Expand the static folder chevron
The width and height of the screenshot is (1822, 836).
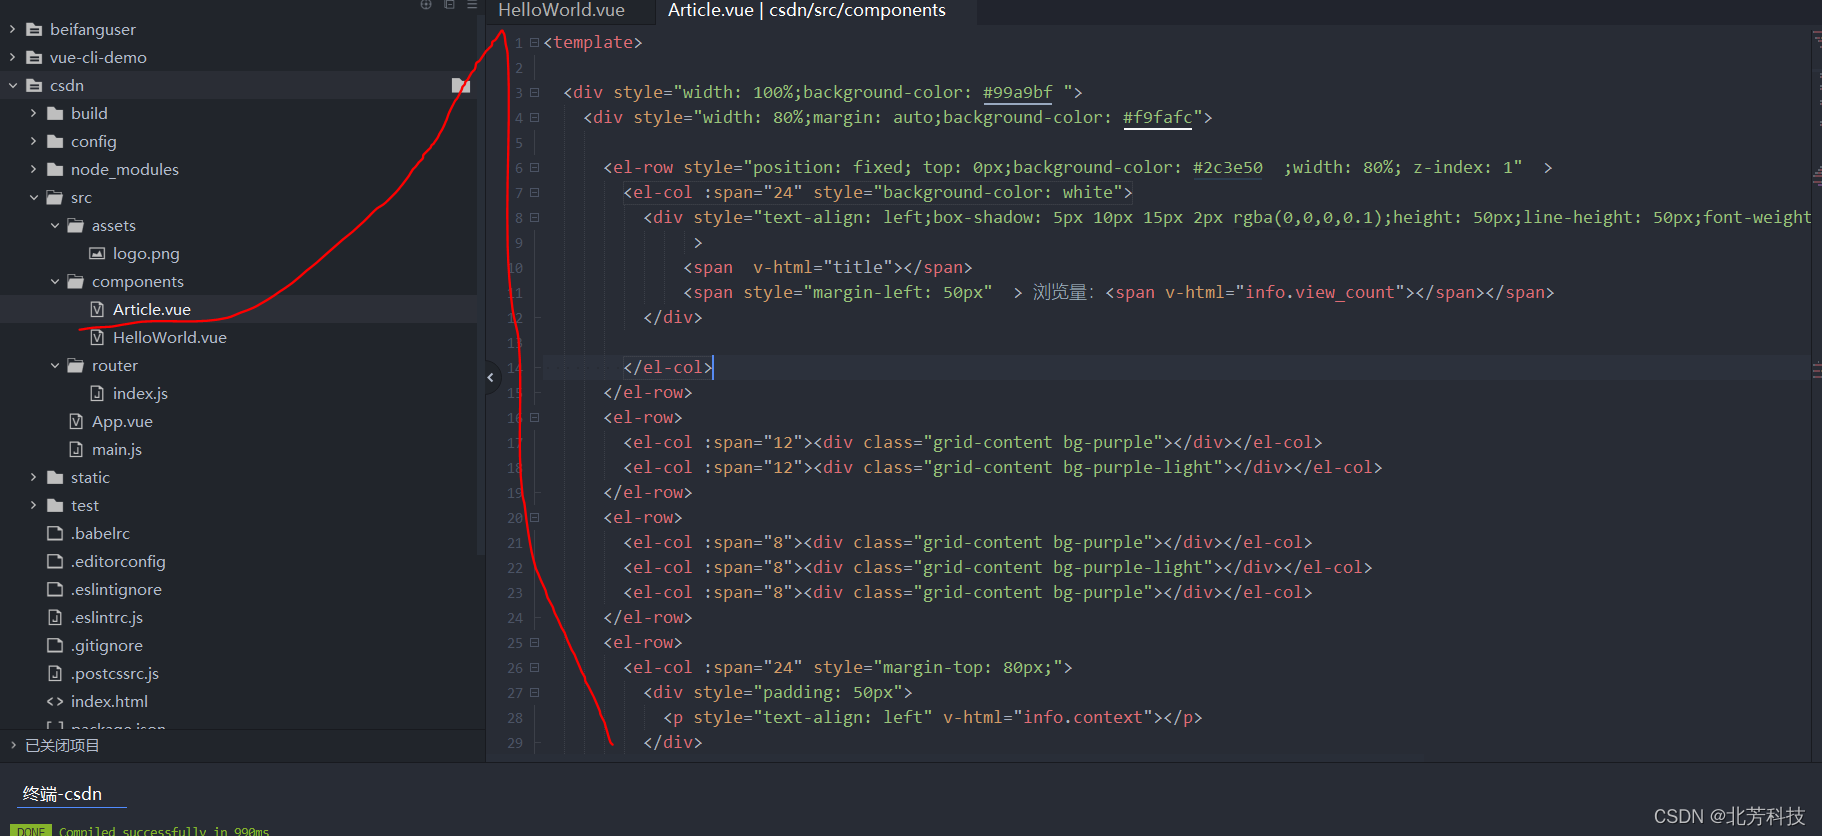[x=34, y=478]
